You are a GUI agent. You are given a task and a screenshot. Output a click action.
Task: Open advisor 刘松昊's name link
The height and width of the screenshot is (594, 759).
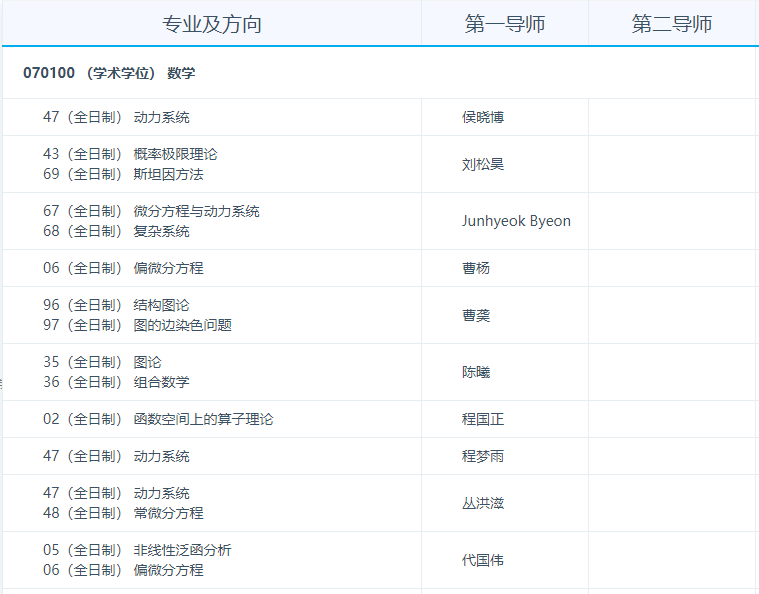click(483, 164)
